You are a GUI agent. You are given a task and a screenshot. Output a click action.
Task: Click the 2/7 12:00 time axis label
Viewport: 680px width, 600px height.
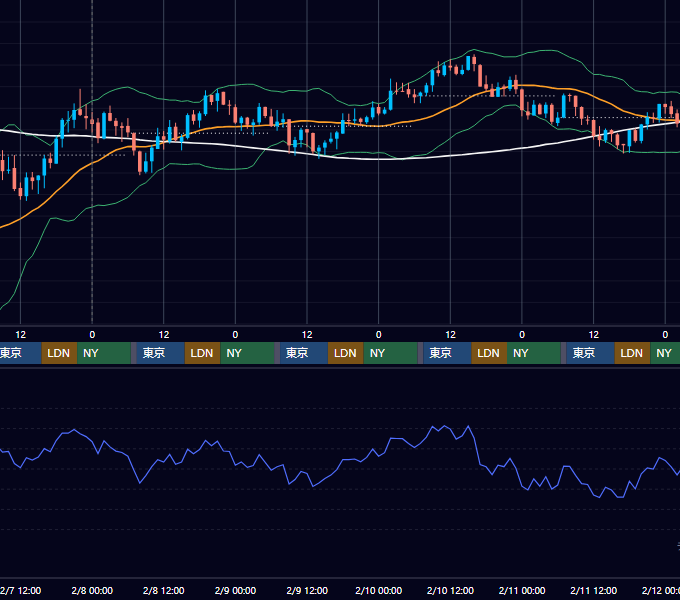[x=20, y=590]
